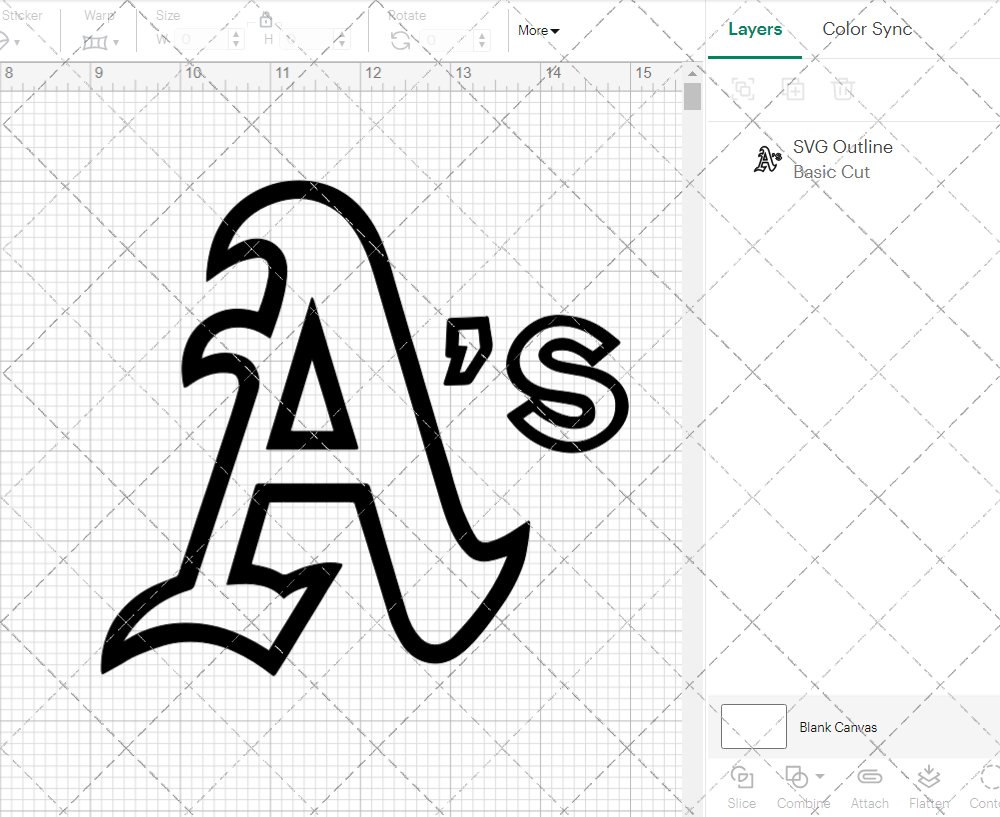Viewport: 1000px width, 817px height.
Task: Switch to the Layers tab
Action: click(x=755, y=29)
